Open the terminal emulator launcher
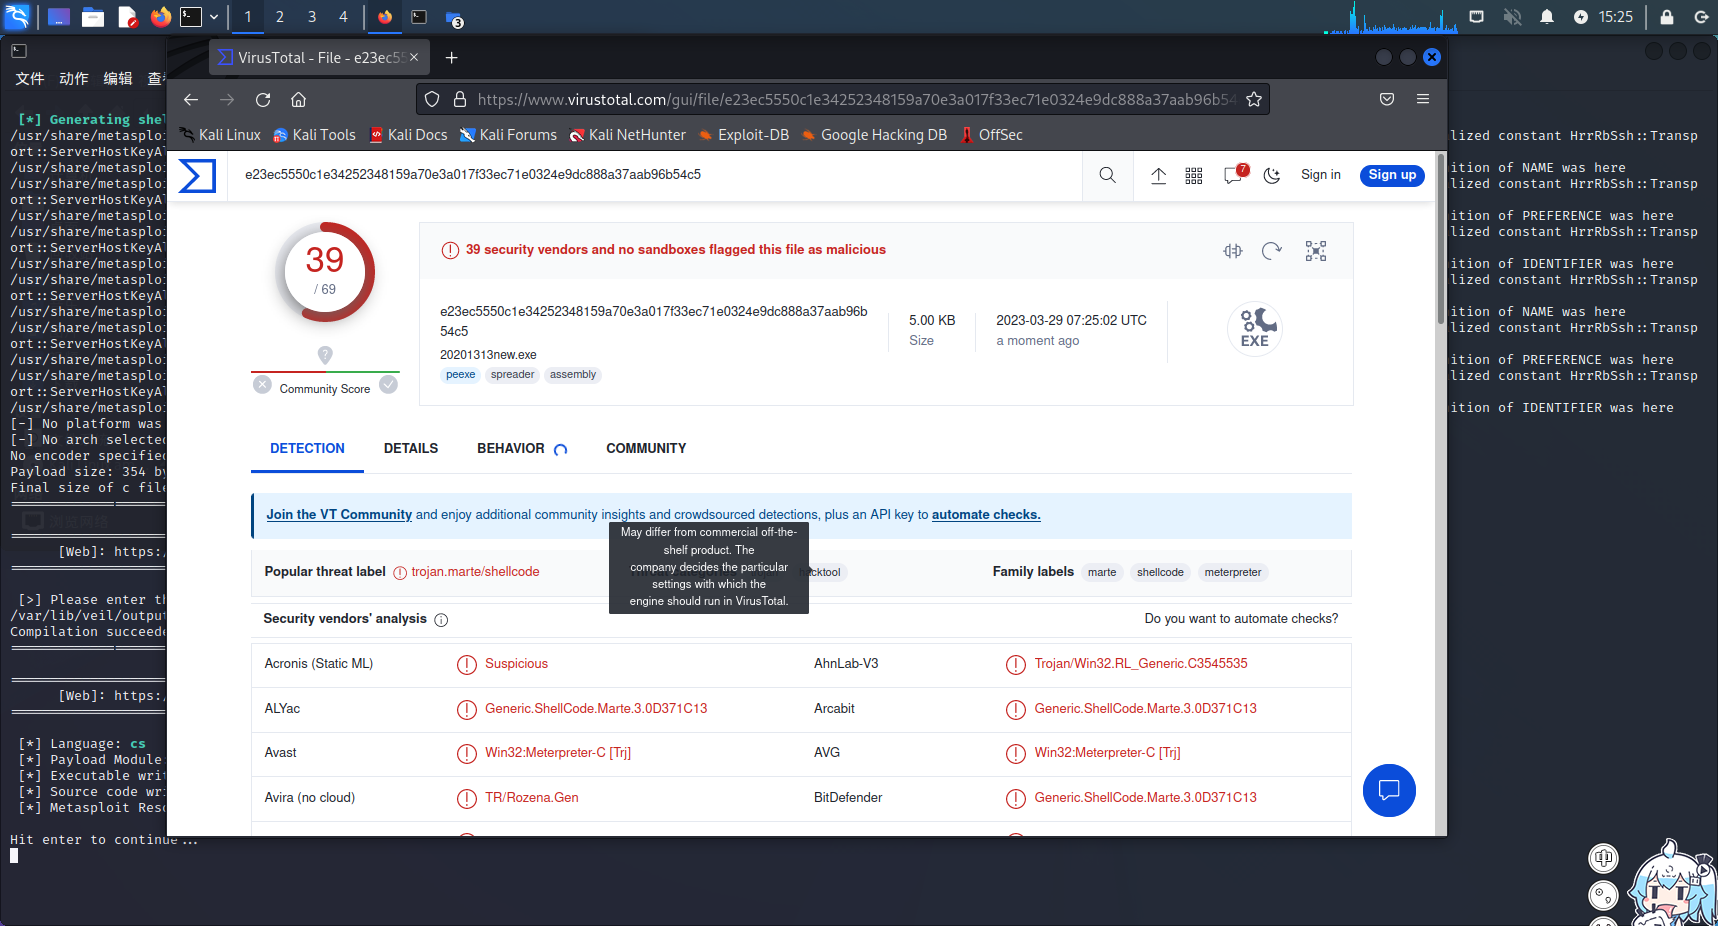Viewport: 1718px width, 926px height. click(x=191, y=17)
